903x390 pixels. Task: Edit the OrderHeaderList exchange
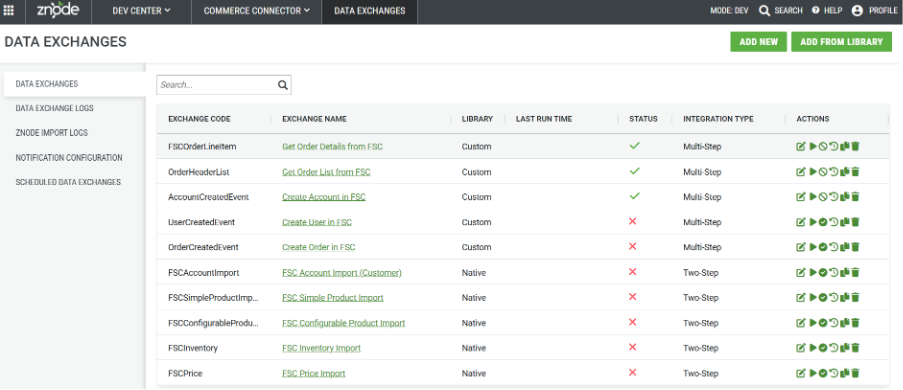(x=800, y=172)
